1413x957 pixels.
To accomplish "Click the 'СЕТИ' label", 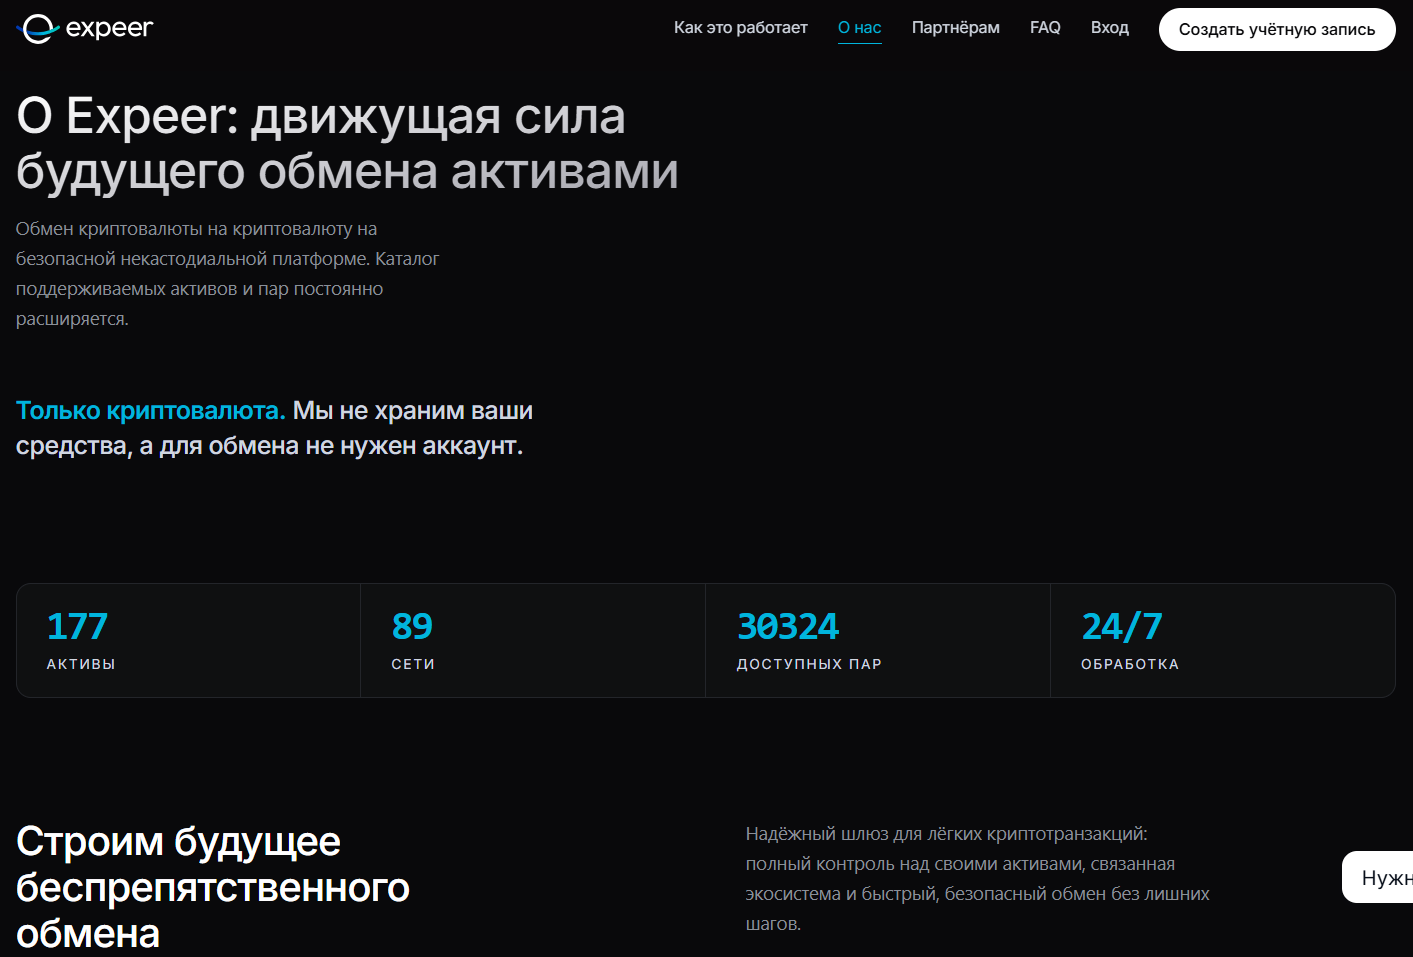I will (413, 664).
